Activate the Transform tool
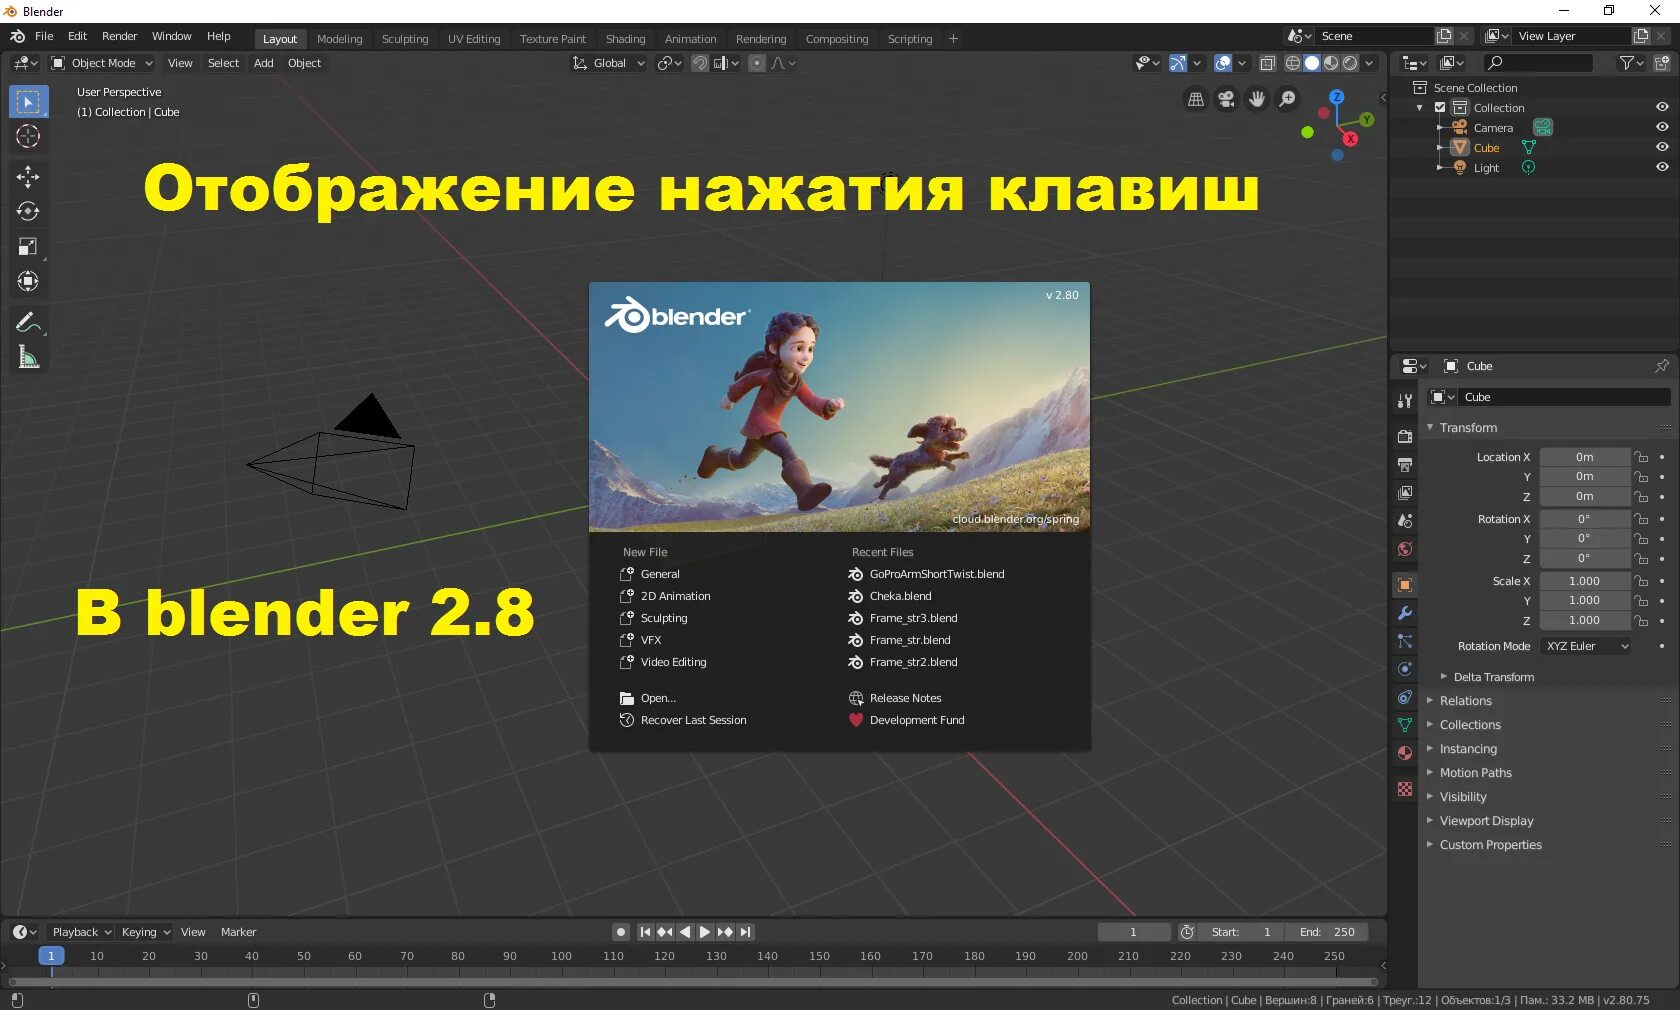This screenshot has width=1680, height=1010. coord(28,281)
